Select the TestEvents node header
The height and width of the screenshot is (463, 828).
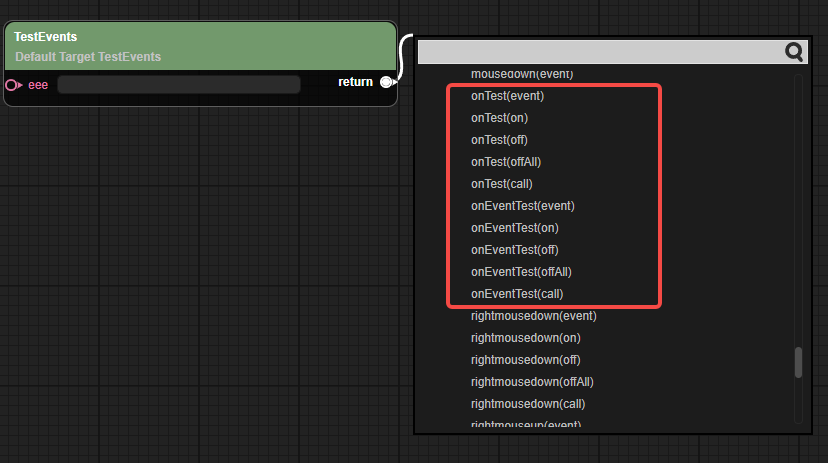point(200,46)
